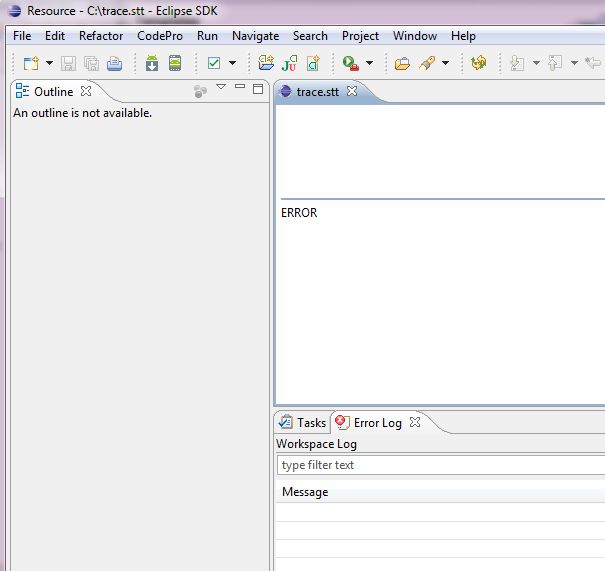
Task: Open the Search menu
Action: tap(310, 36)
